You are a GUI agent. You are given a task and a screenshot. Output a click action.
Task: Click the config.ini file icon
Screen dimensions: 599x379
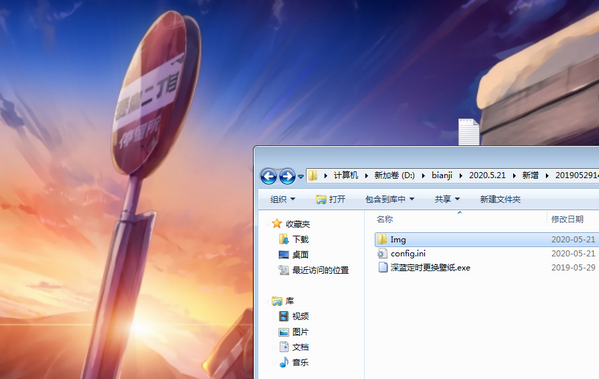[382, 254]
